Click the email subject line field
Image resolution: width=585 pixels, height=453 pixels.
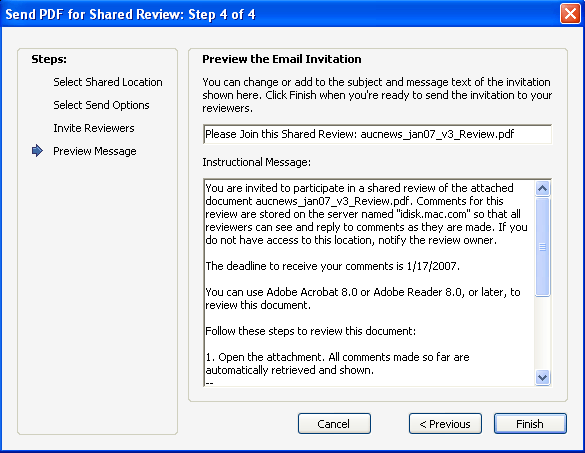(x=377, y=134)
